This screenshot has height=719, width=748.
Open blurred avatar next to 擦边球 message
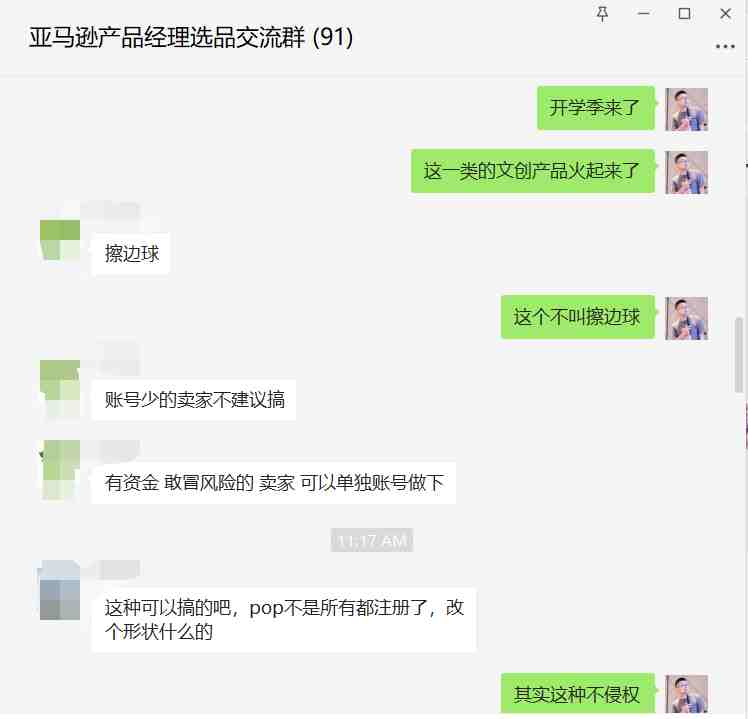60,240
